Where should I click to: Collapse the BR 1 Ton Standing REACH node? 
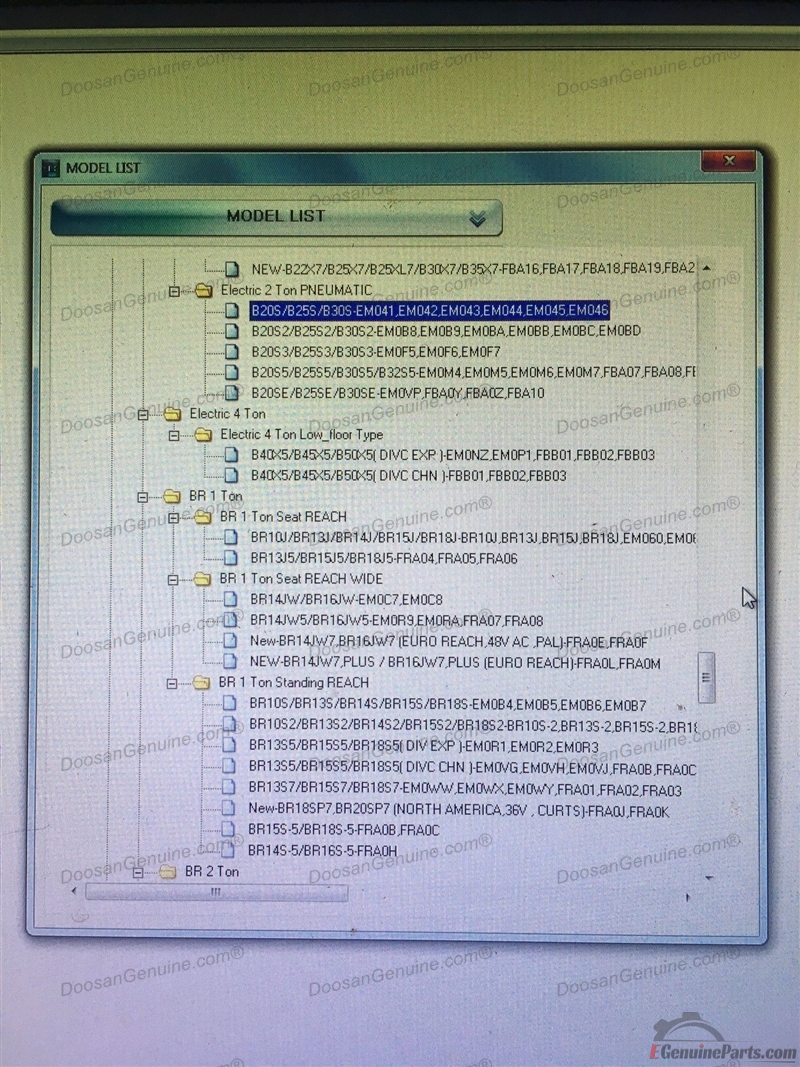(172, 683)
